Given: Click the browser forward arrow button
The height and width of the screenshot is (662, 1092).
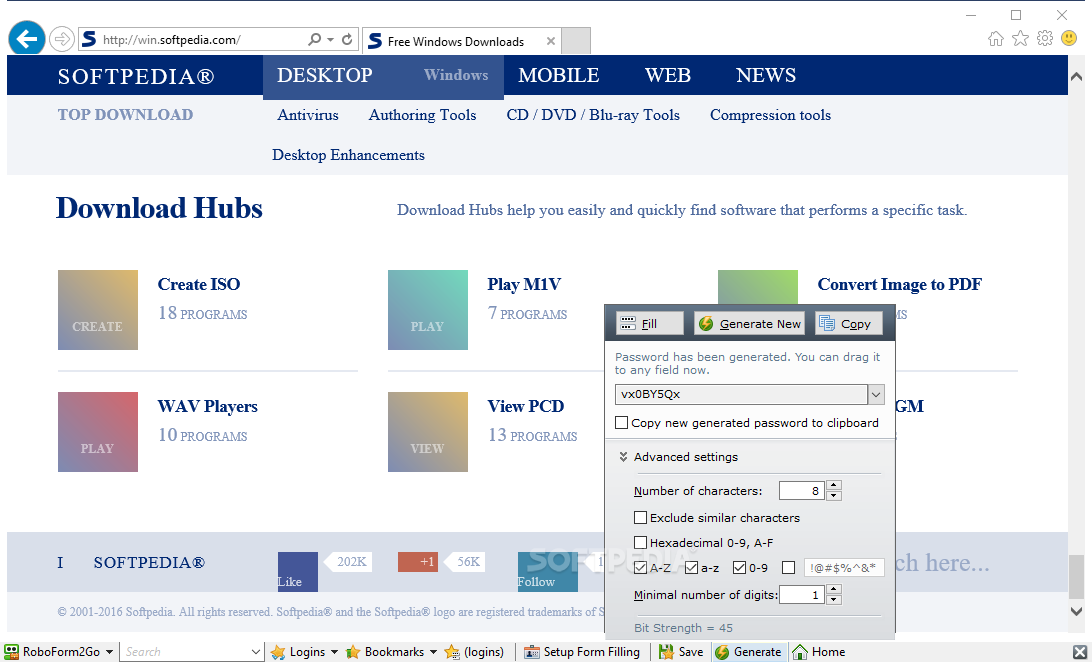Looking at the screenshot, I should pos(62,39).
